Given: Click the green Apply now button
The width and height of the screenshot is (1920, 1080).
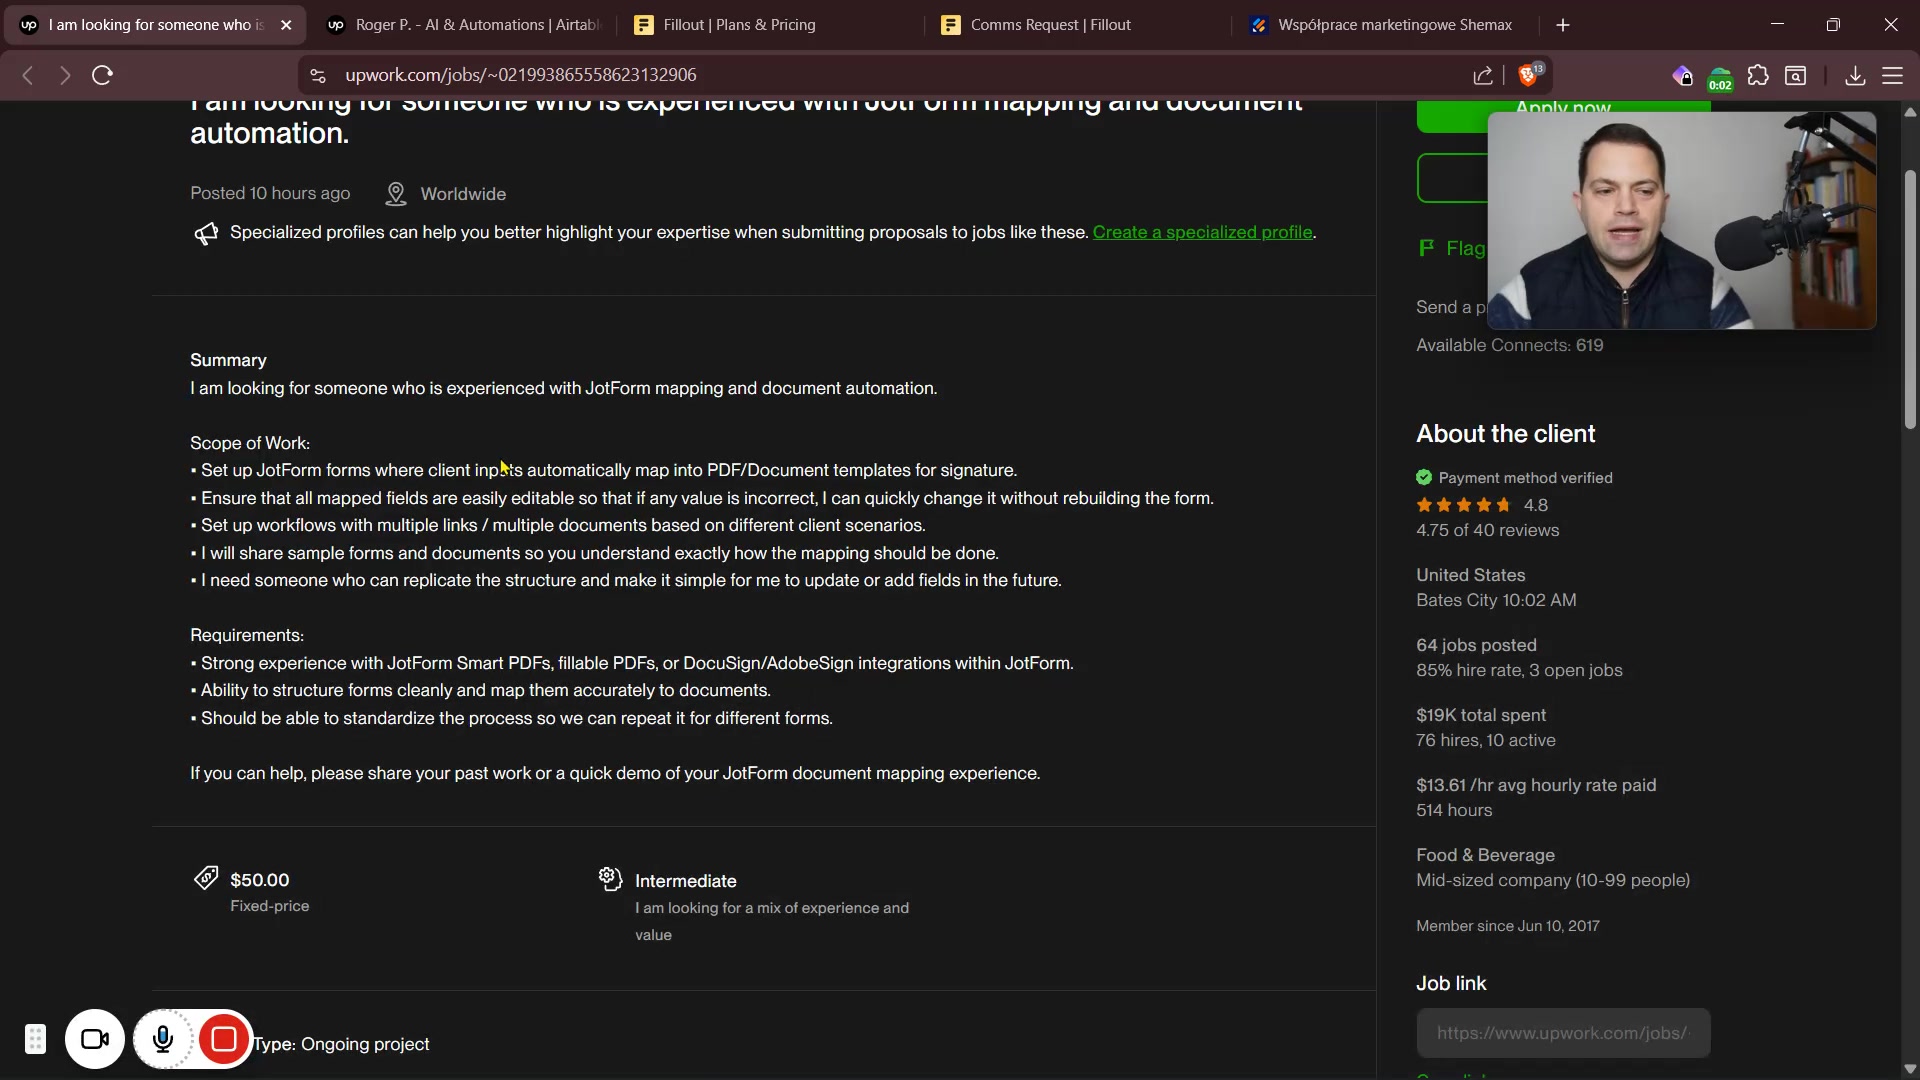Looking at the screenshot, I should [x=1450, y=118].
